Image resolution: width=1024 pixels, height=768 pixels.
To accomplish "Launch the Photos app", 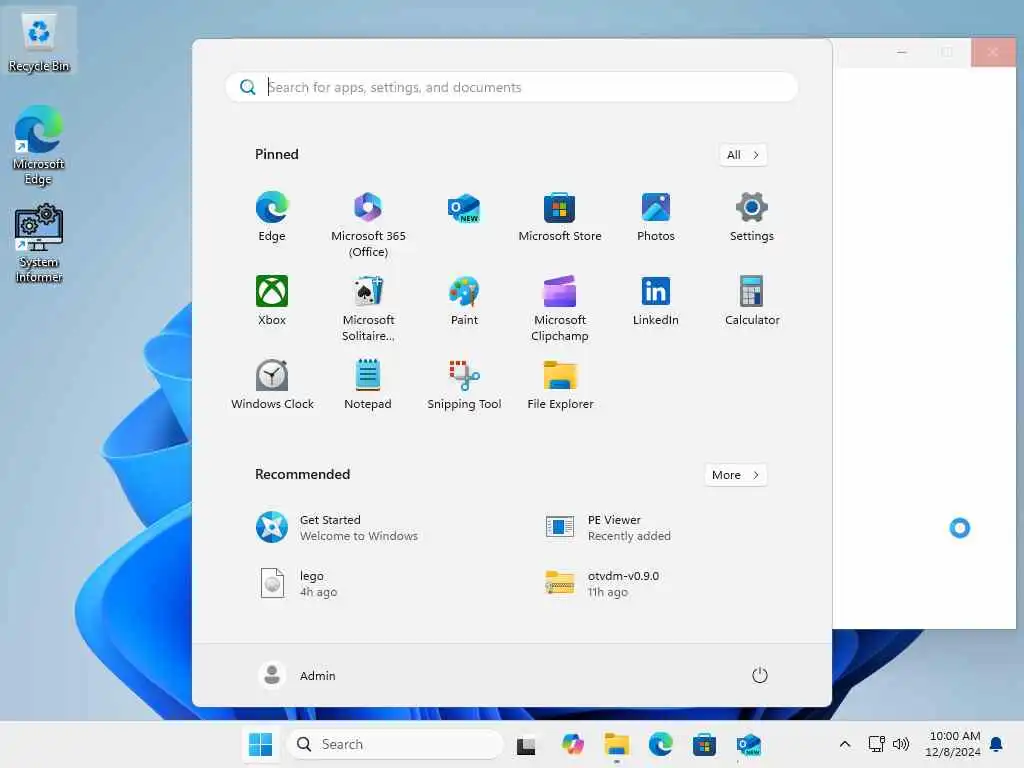I will [656, 217].
